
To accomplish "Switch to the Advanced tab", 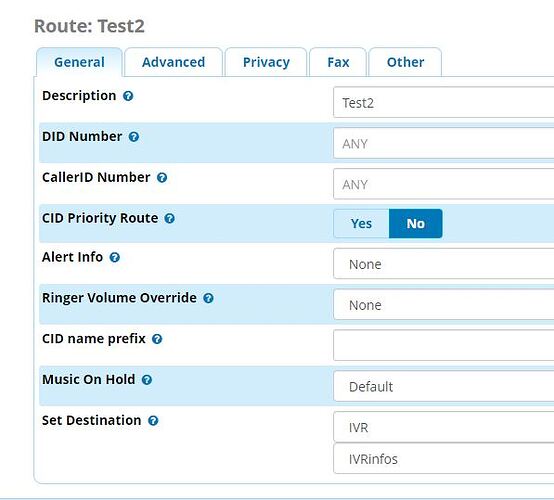I will [173, 62].
